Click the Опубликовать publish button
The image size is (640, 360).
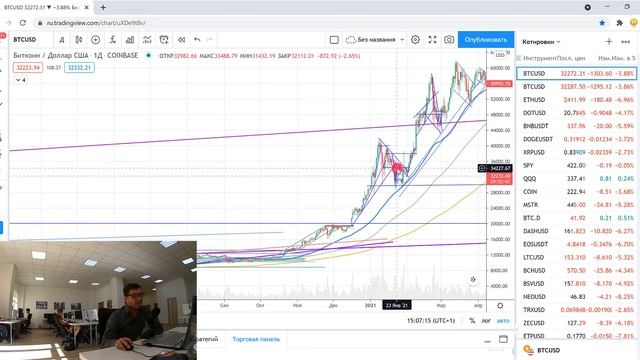tap(486, 40)
